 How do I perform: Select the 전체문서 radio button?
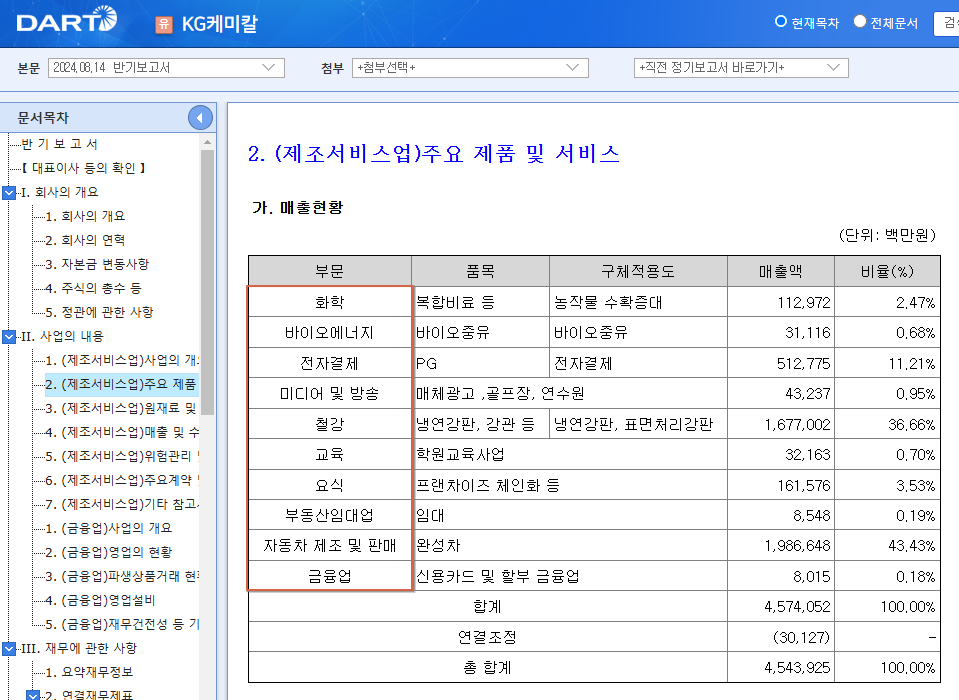[858, 22]
